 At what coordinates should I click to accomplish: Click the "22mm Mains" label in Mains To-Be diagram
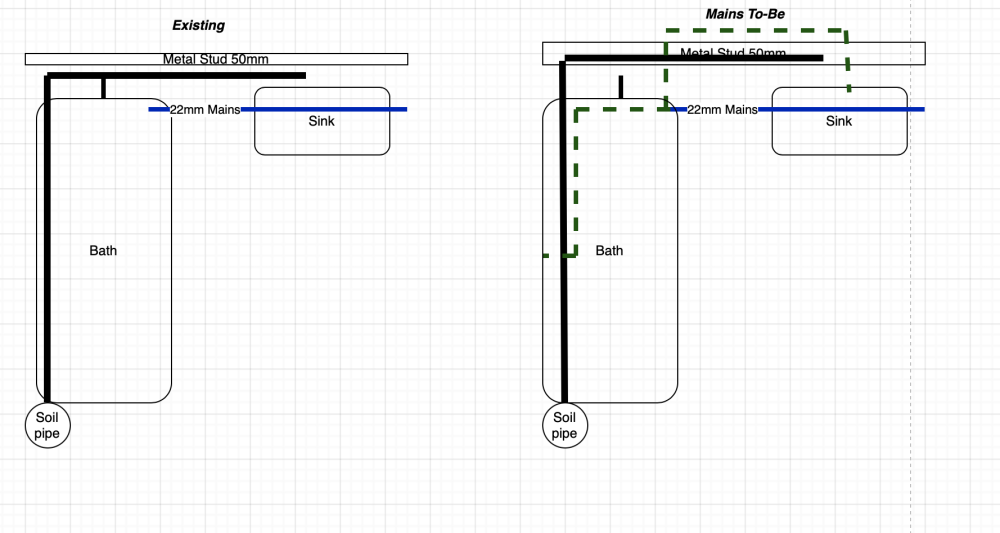tap(722, 110)
